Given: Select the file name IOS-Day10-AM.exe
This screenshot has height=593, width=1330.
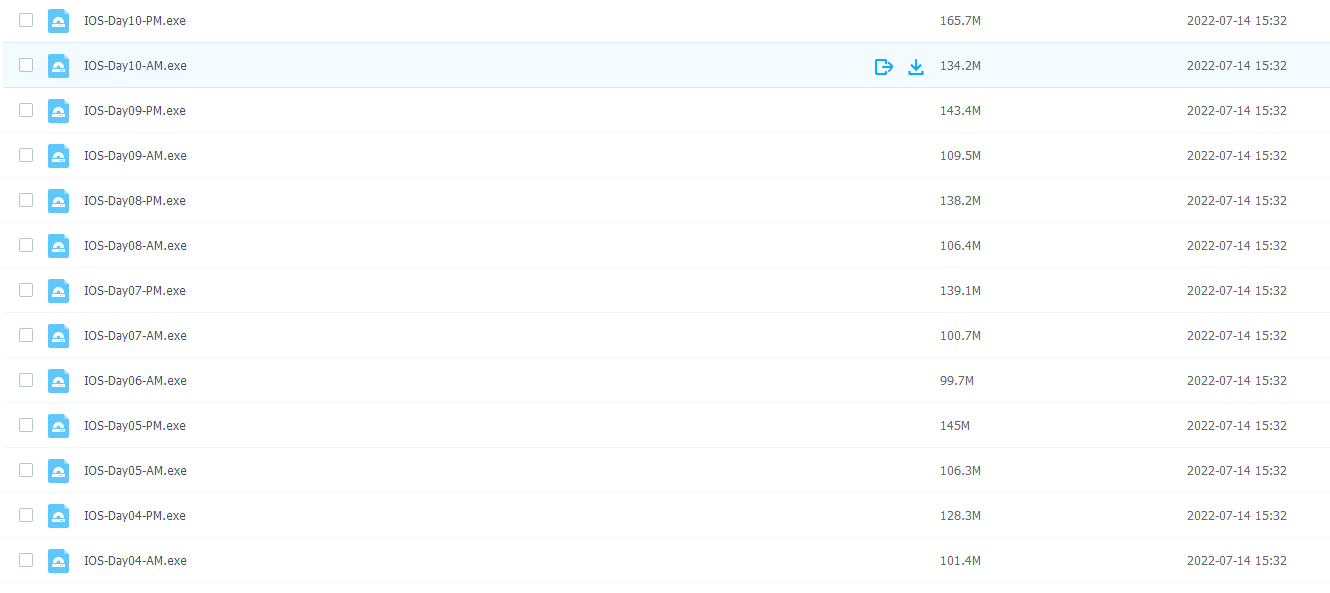Looking at the screenshot, I should (x=135, y=65).
